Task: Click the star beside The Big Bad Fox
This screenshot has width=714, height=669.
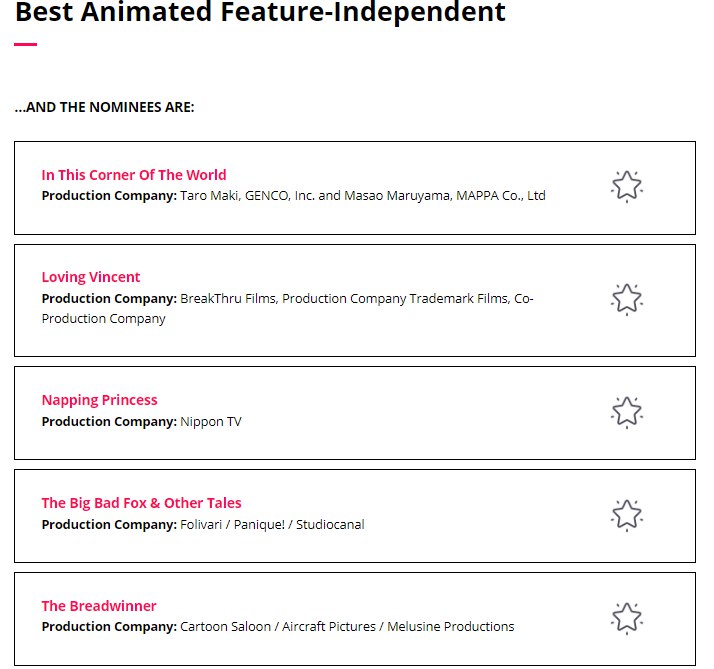Action: coord(626,514)
